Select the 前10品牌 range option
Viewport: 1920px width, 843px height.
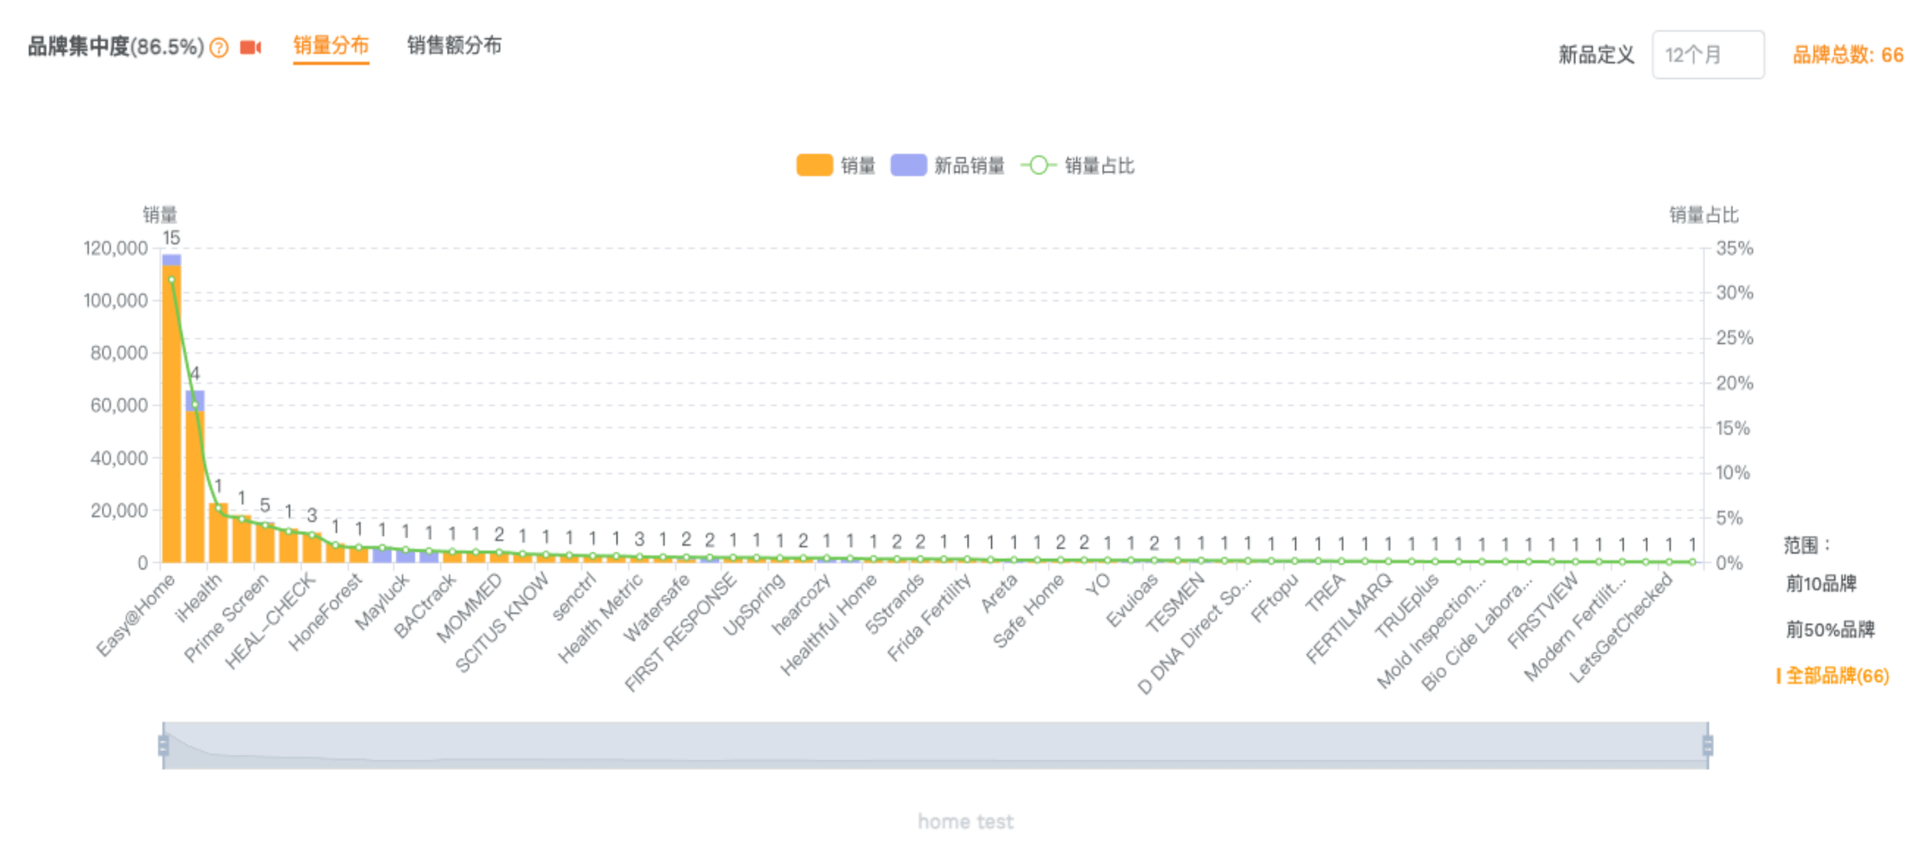click(x=1821, y=584)
